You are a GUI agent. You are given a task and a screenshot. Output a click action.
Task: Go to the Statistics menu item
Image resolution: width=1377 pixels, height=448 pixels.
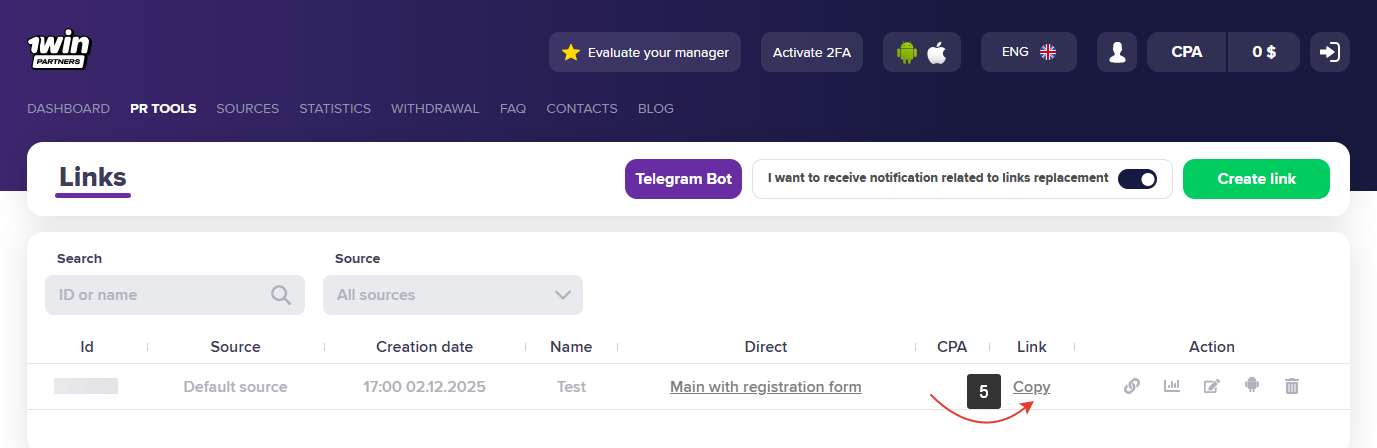tap(335, 108)
